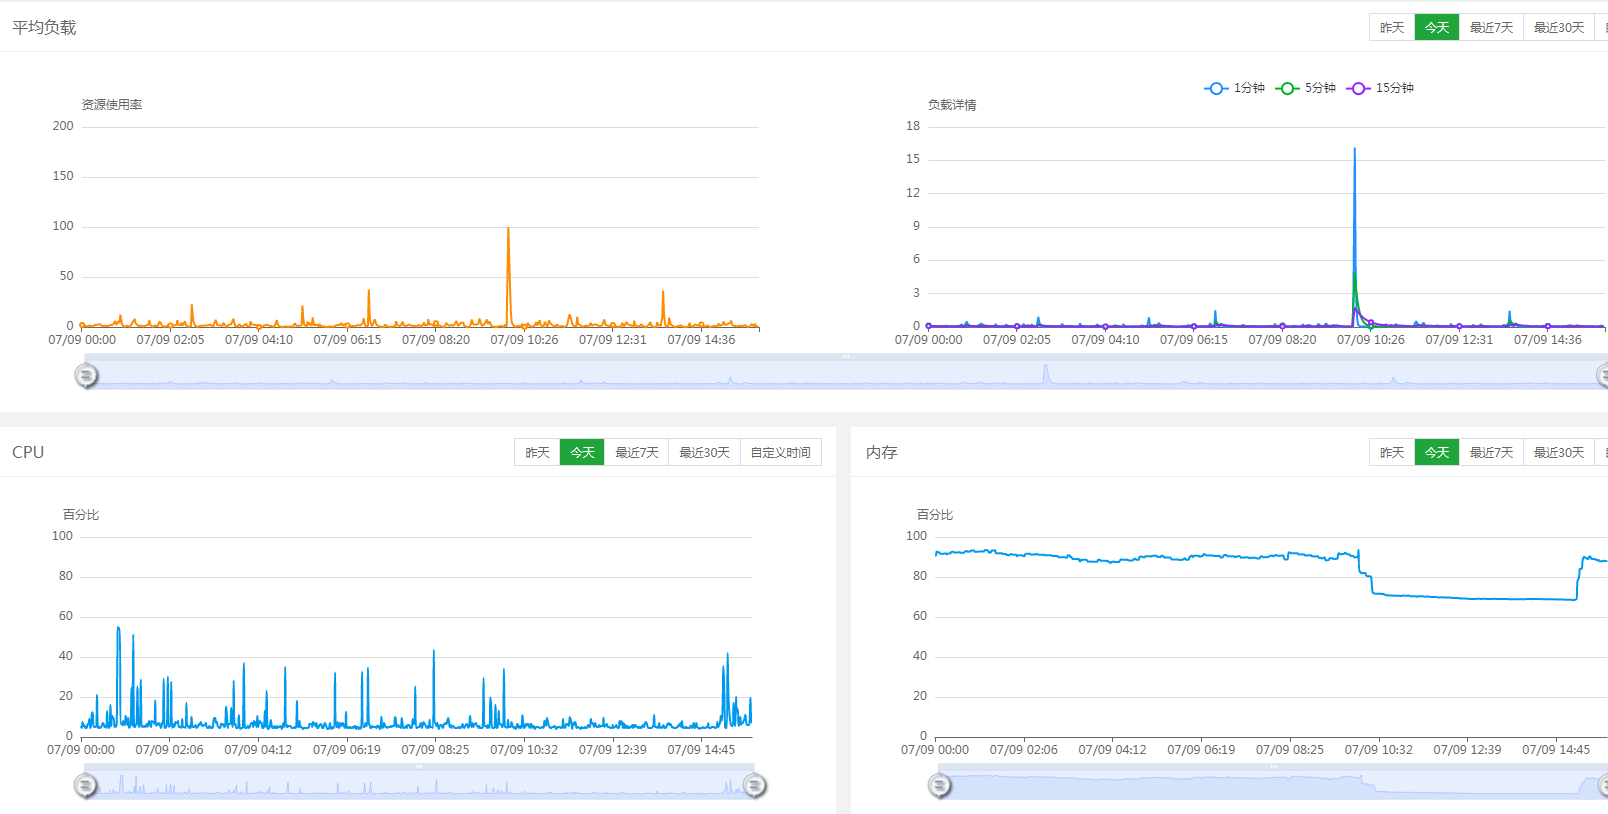This screenshot has width=1608, height=814.
Task: Toggle the 1分钟 legend series
Action: [x=1235, y=88]
